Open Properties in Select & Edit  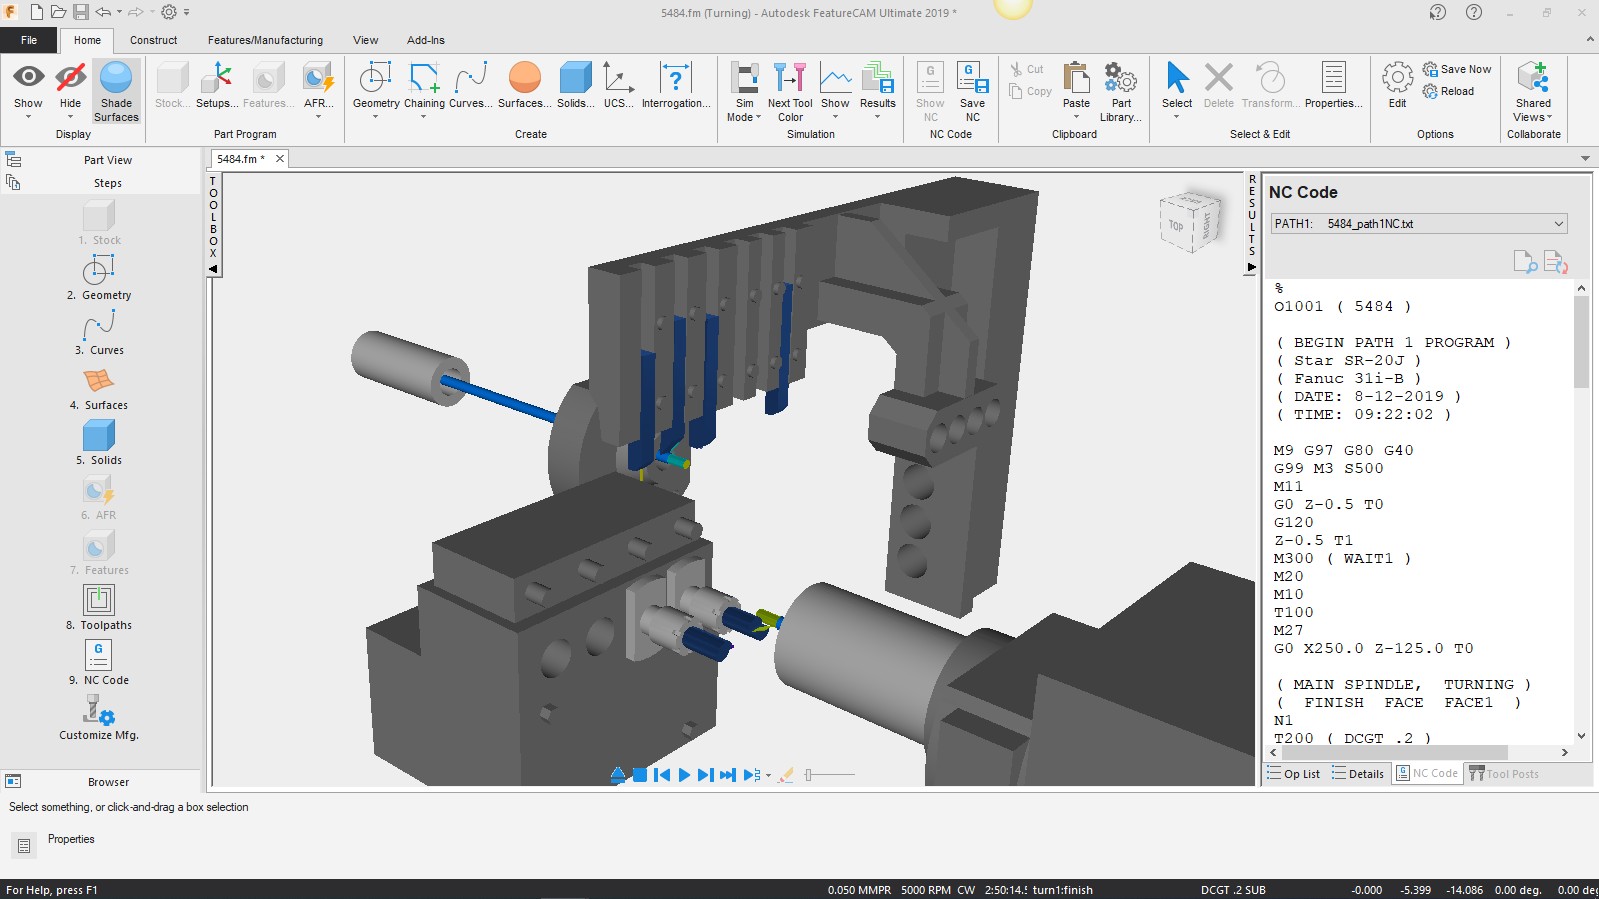coord(1333,85)
